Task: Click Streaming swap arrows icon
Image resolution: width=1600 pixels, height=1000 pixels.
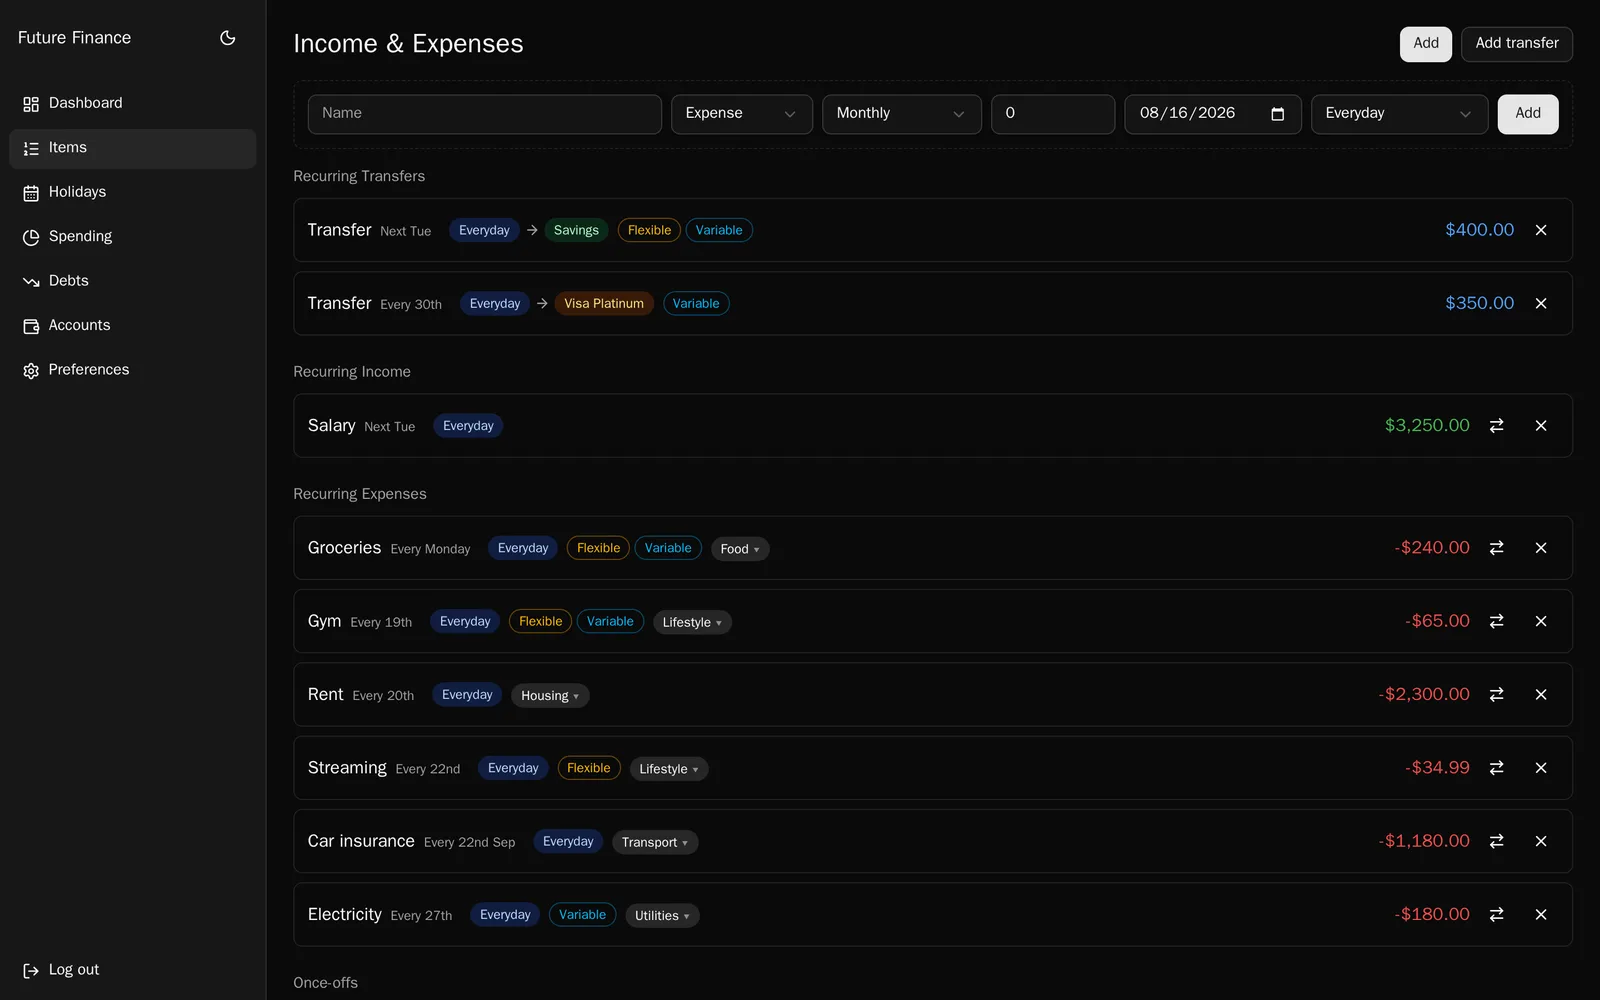Action: (x=1496, y=768)
